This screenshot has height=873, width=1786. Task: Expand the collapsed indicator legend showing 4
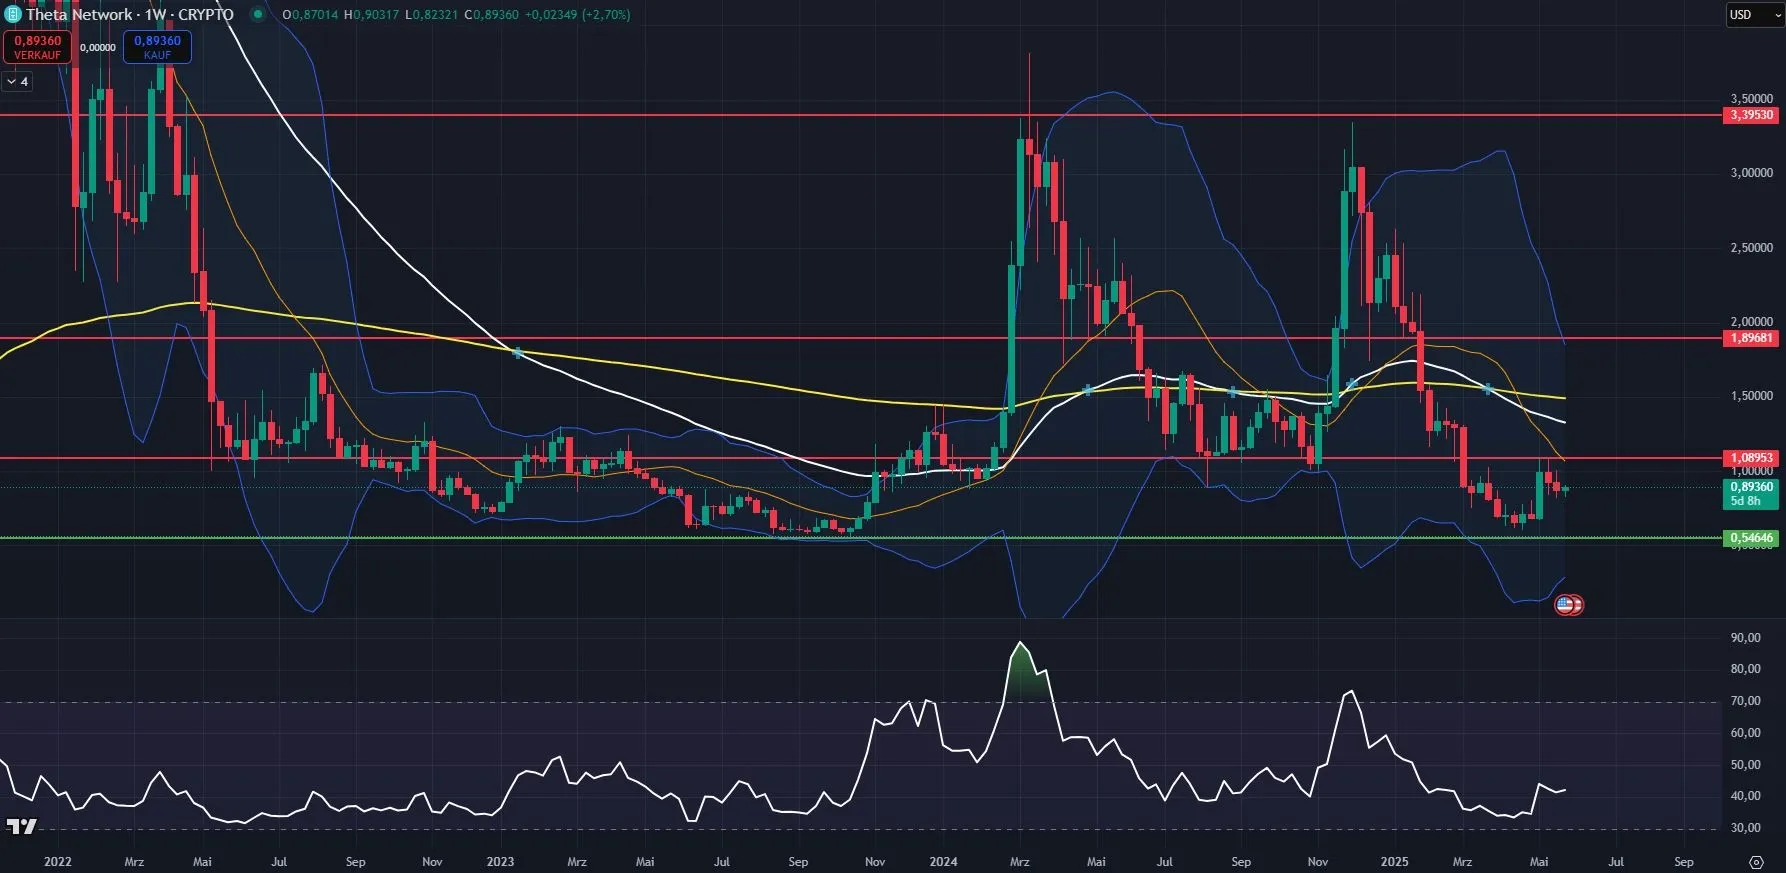[x=18, y=81]
